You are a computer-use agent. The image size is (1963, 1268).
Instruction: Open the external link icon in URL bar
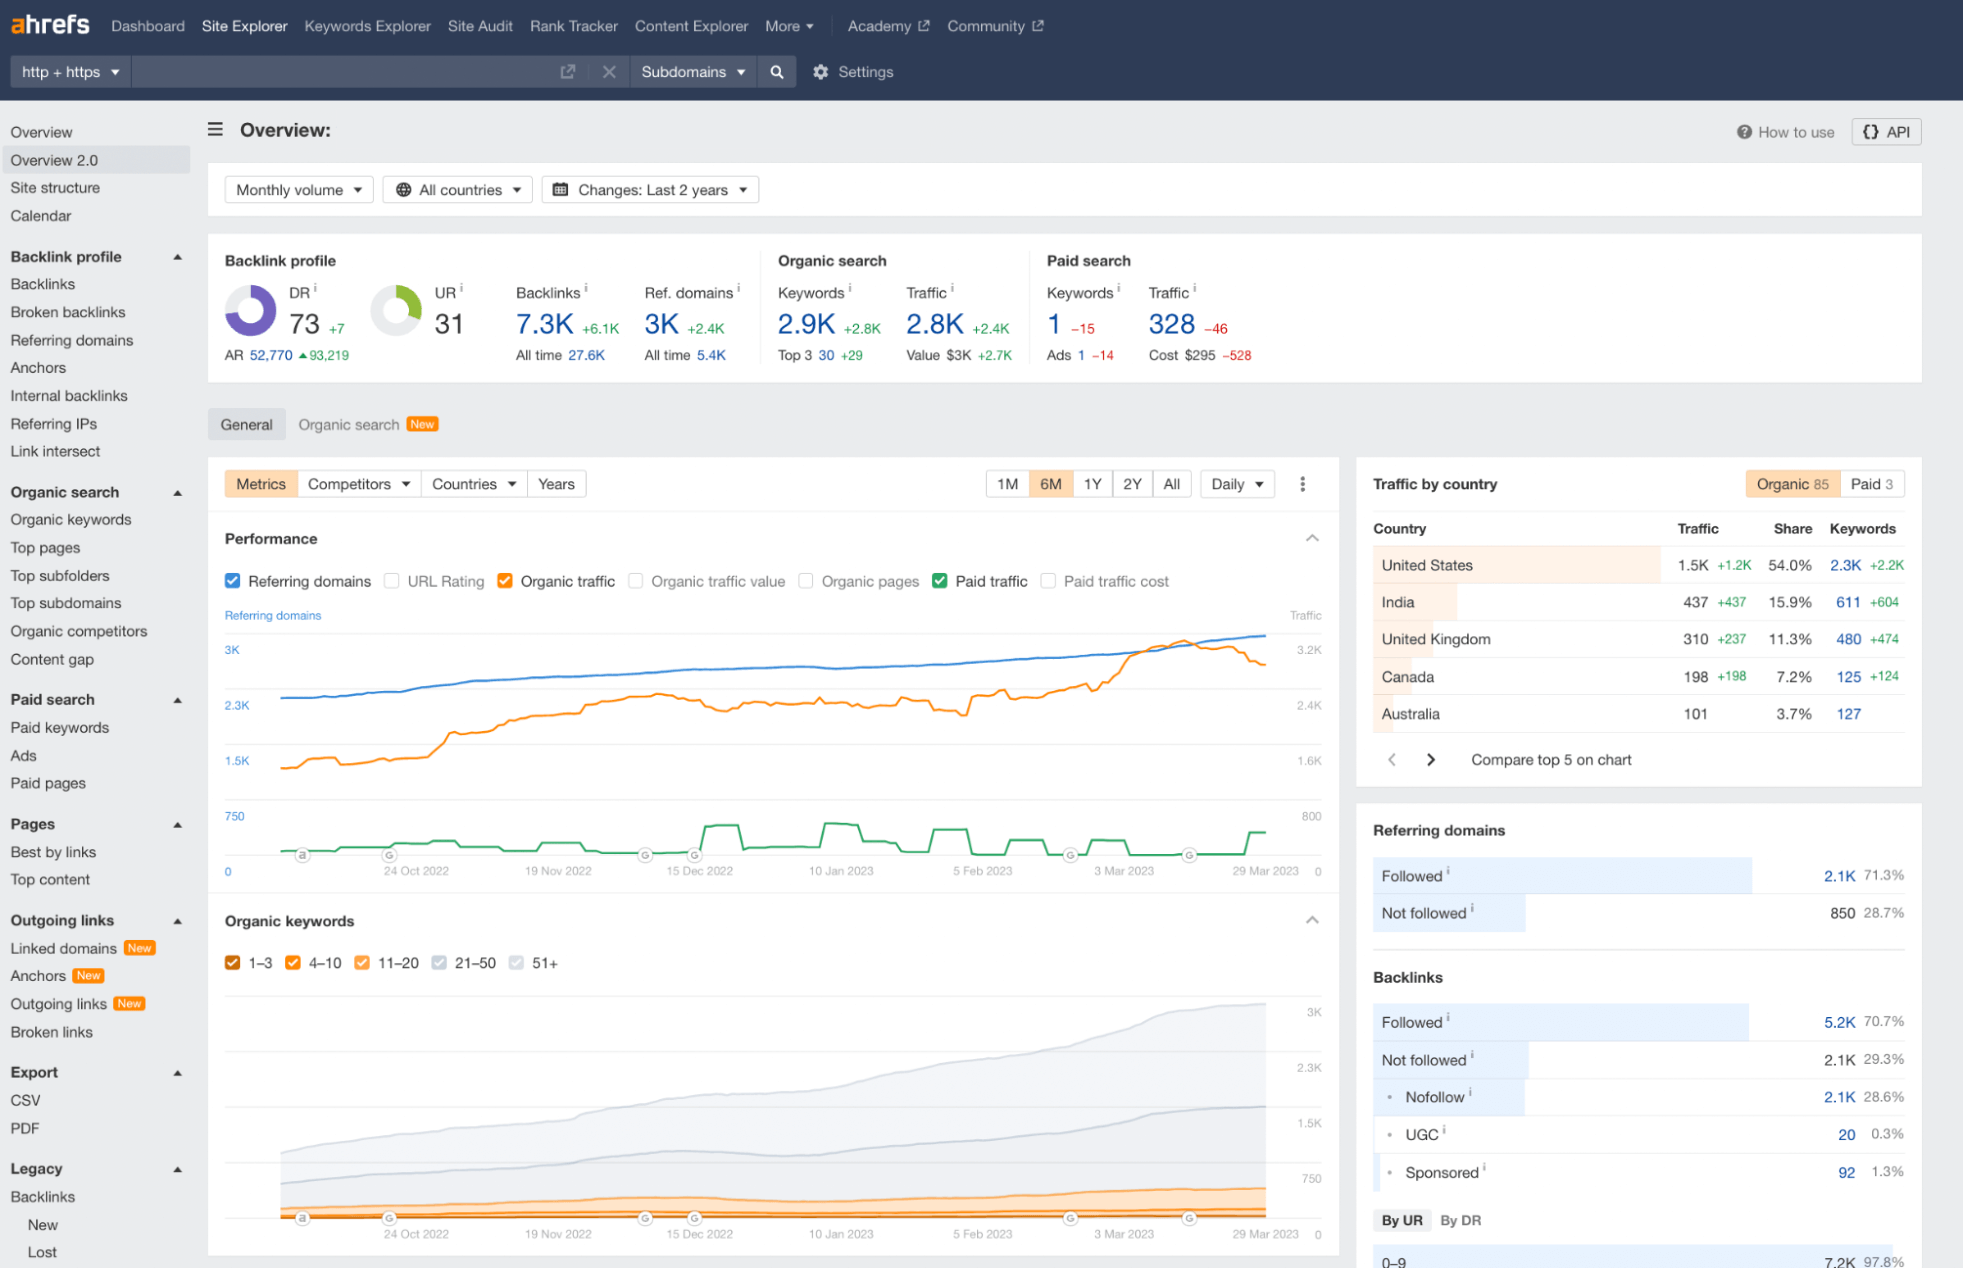568,72
